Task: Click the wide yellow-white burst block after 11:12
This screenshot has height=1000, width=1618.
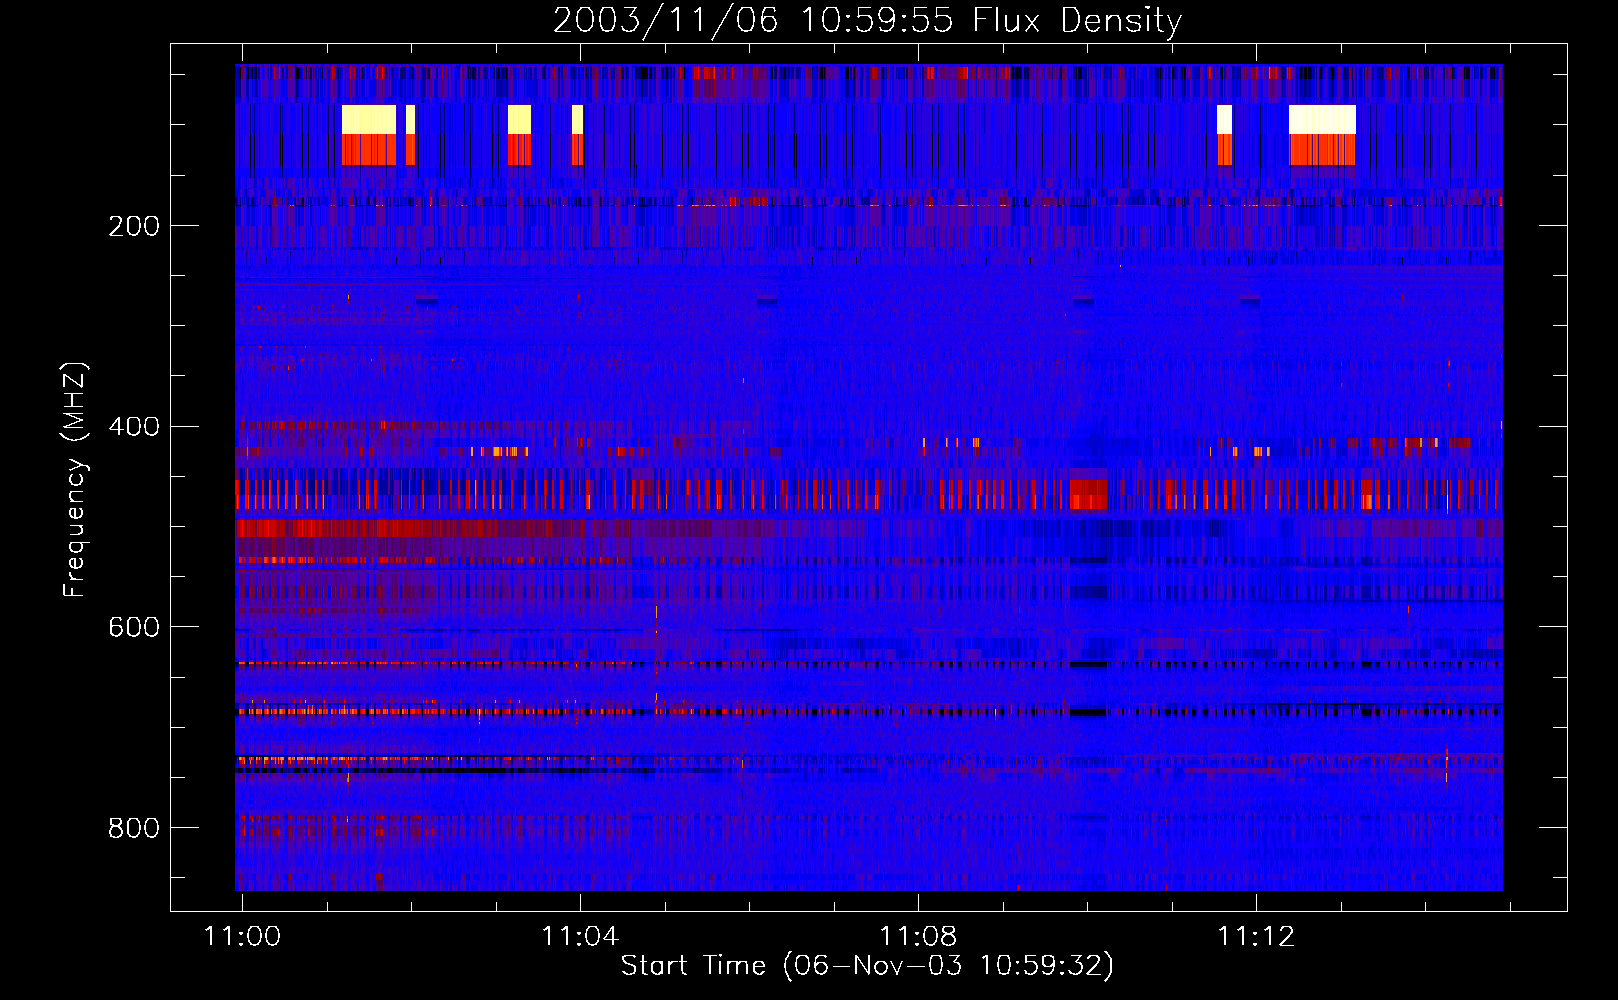Action: point(1322,120)
